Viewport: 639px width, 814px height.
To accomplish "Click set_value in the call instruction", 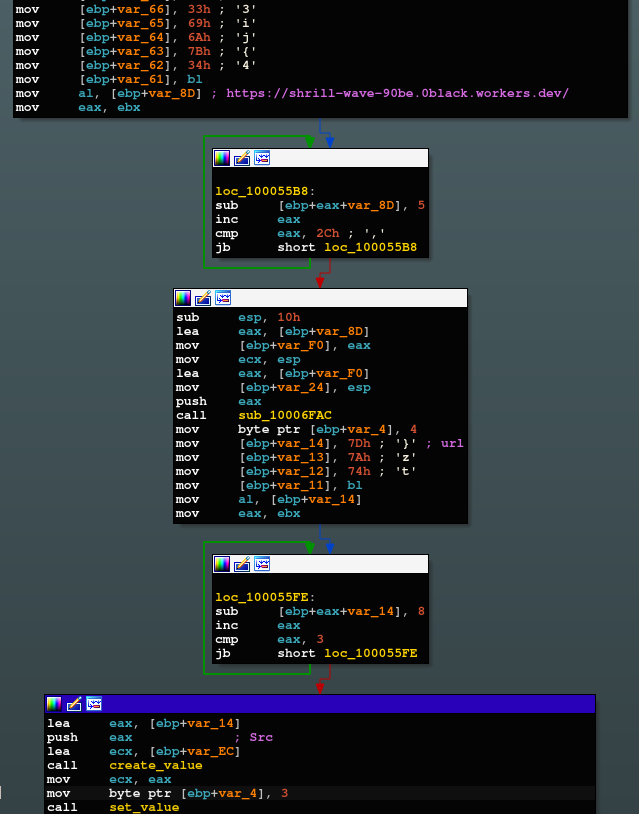I will (144, 807).
